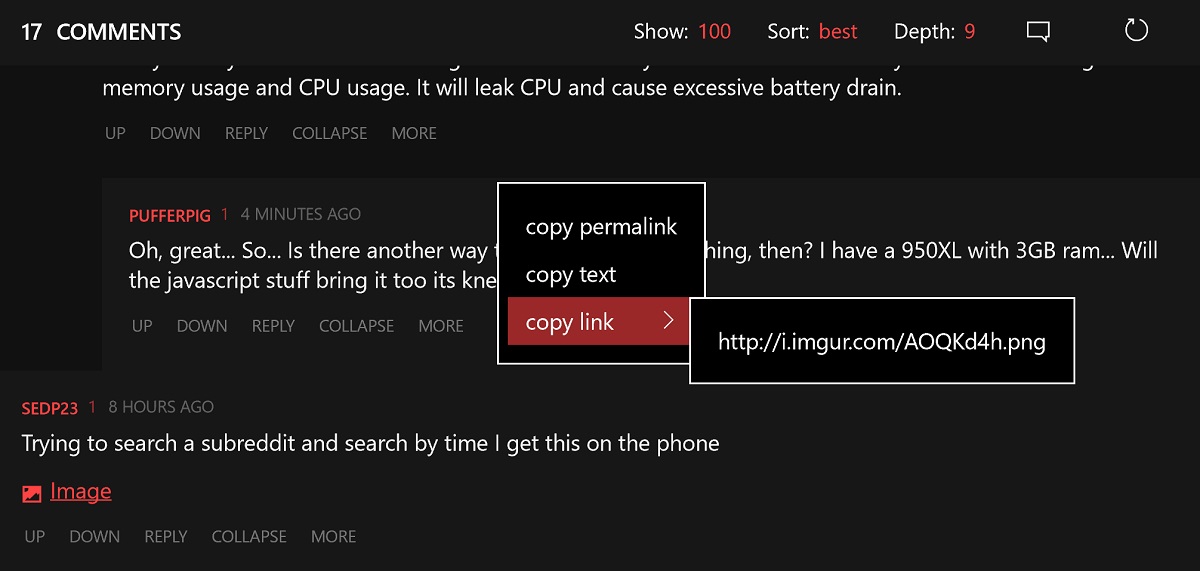
Task: Change the Show count value 100
Action: (714, 32)
